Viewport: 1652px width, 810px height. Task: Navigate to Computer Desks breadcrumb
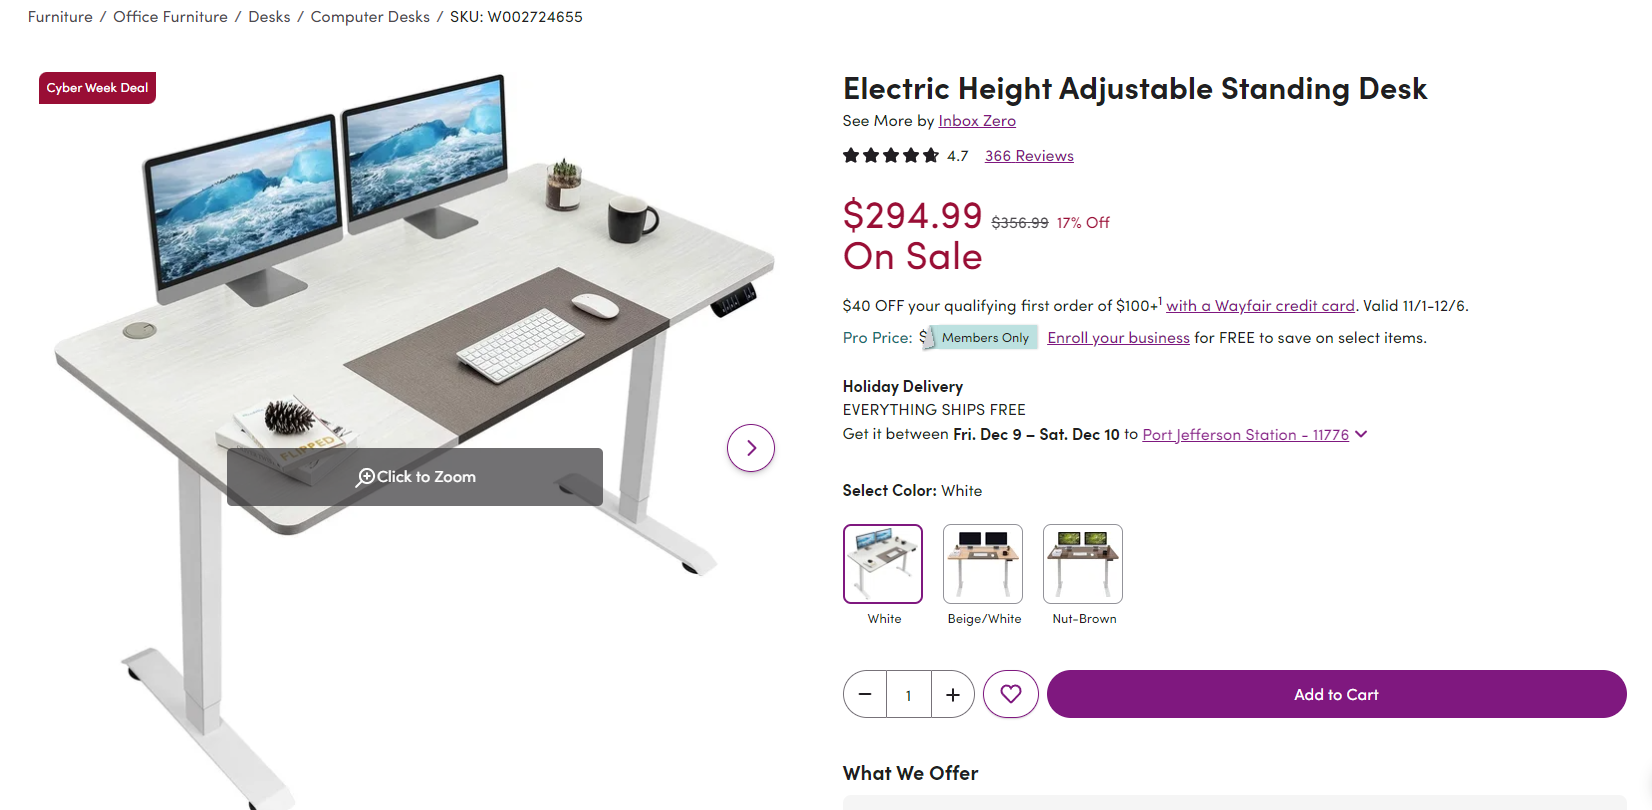tap(370, 17)
